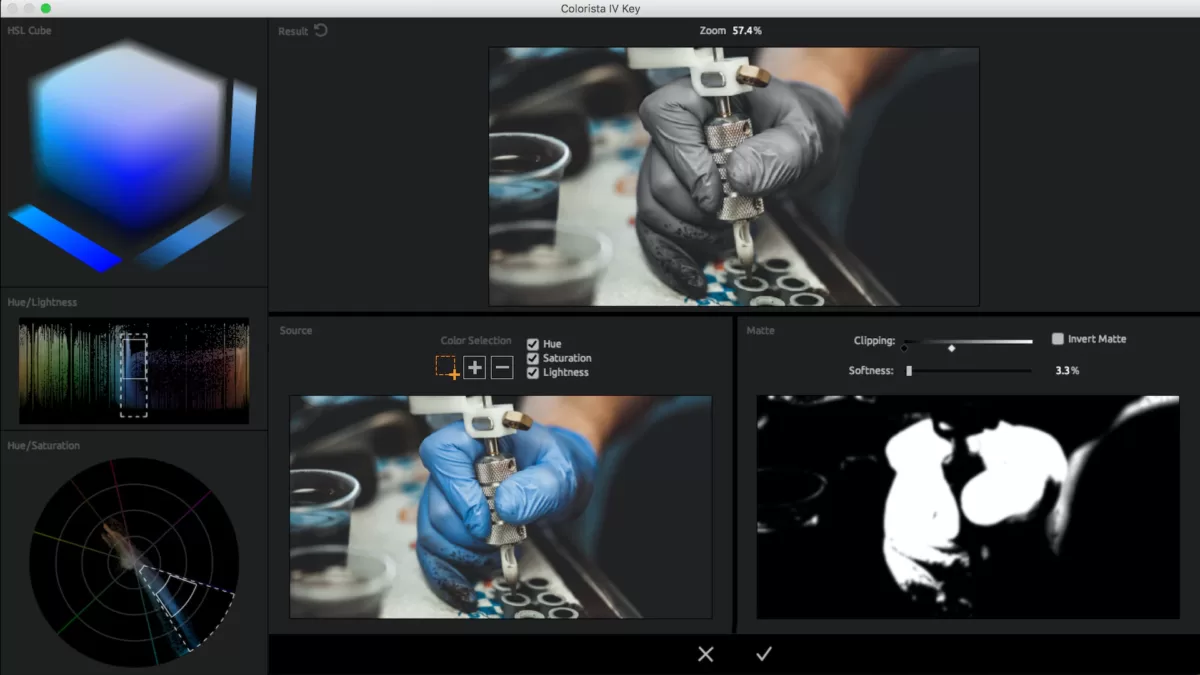Select the rectangular color selection tool
The height and width of the screenshot is (675, 1200).
[x=447, y=368]
